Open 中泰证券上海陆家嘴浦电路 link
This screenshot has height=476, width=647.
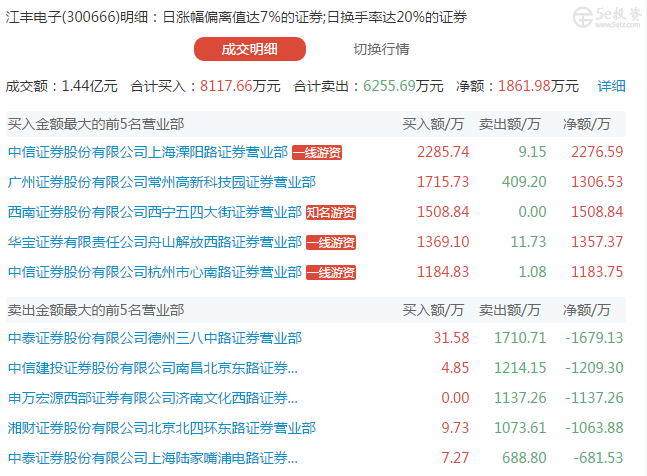click(153, 458)
